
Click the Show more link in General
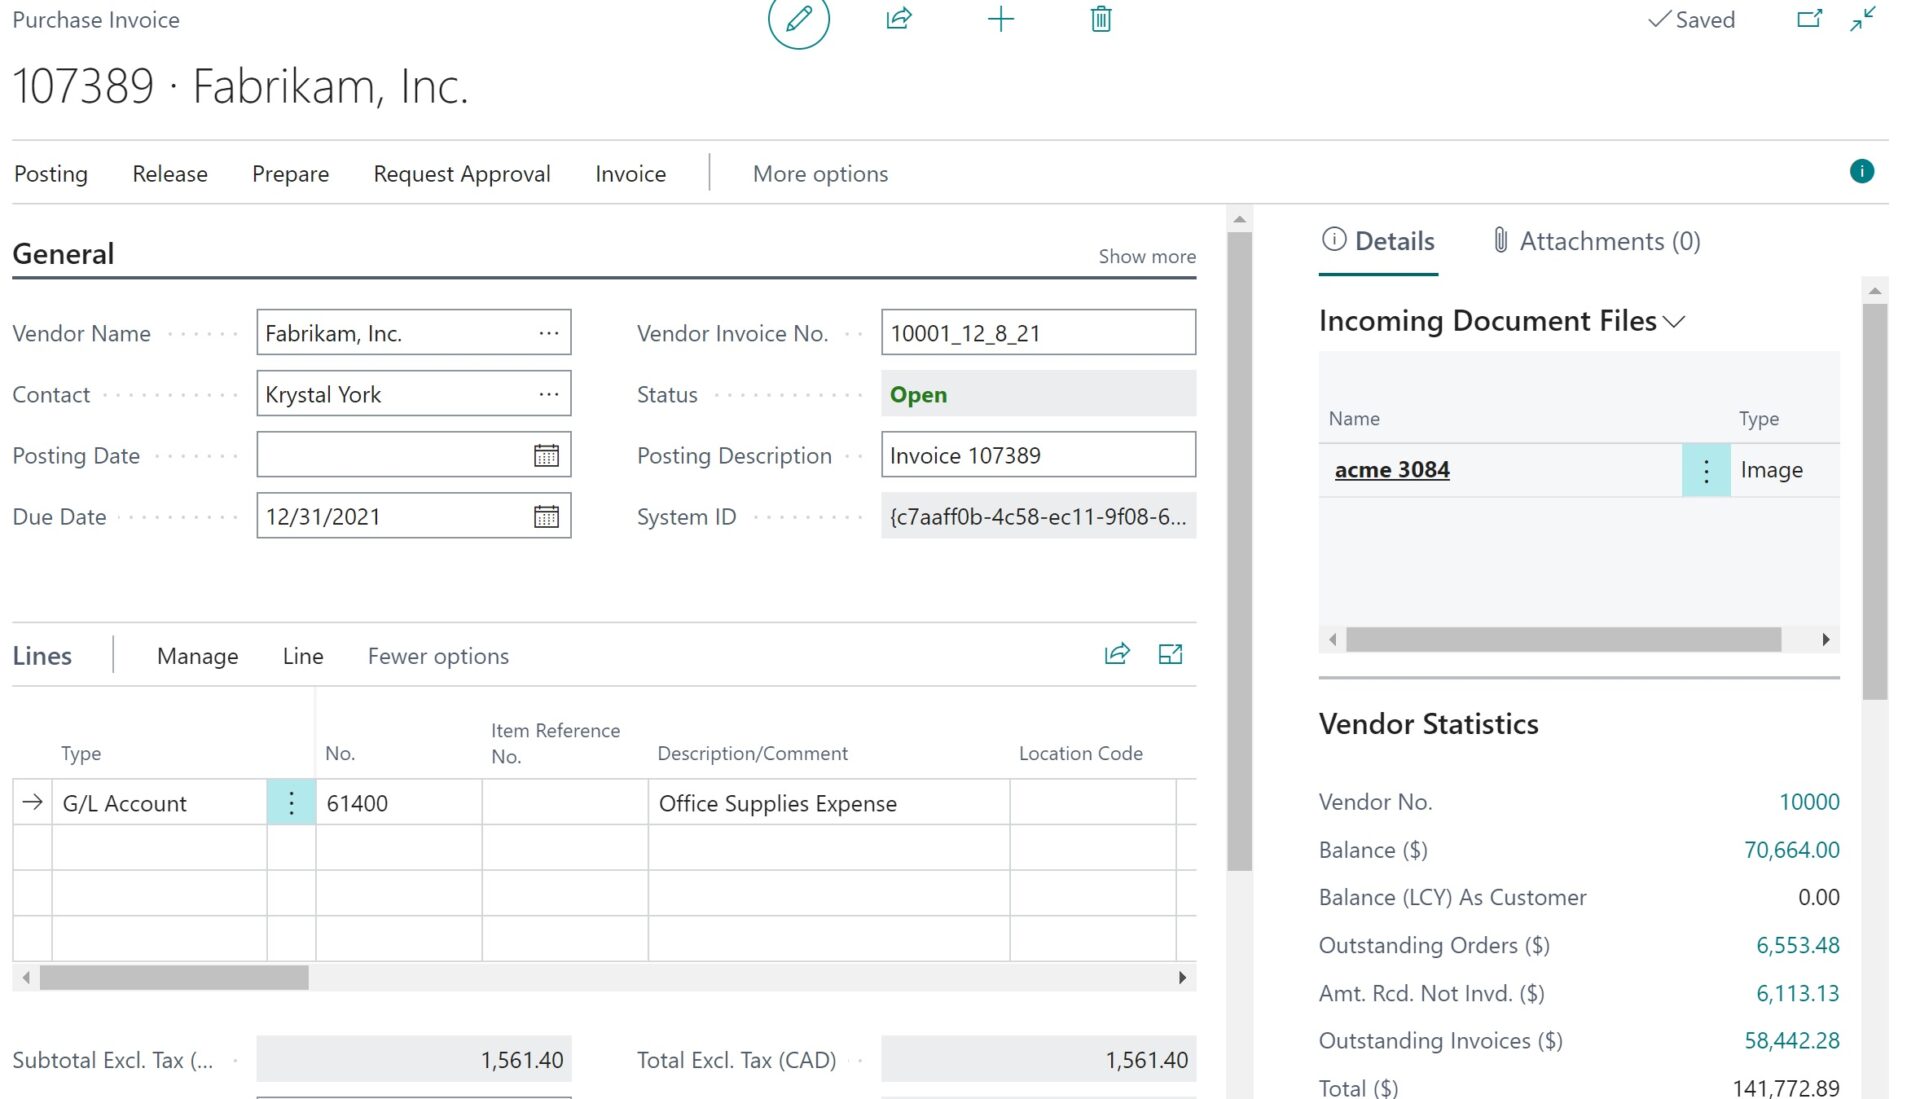click(x=1146, y=256)
